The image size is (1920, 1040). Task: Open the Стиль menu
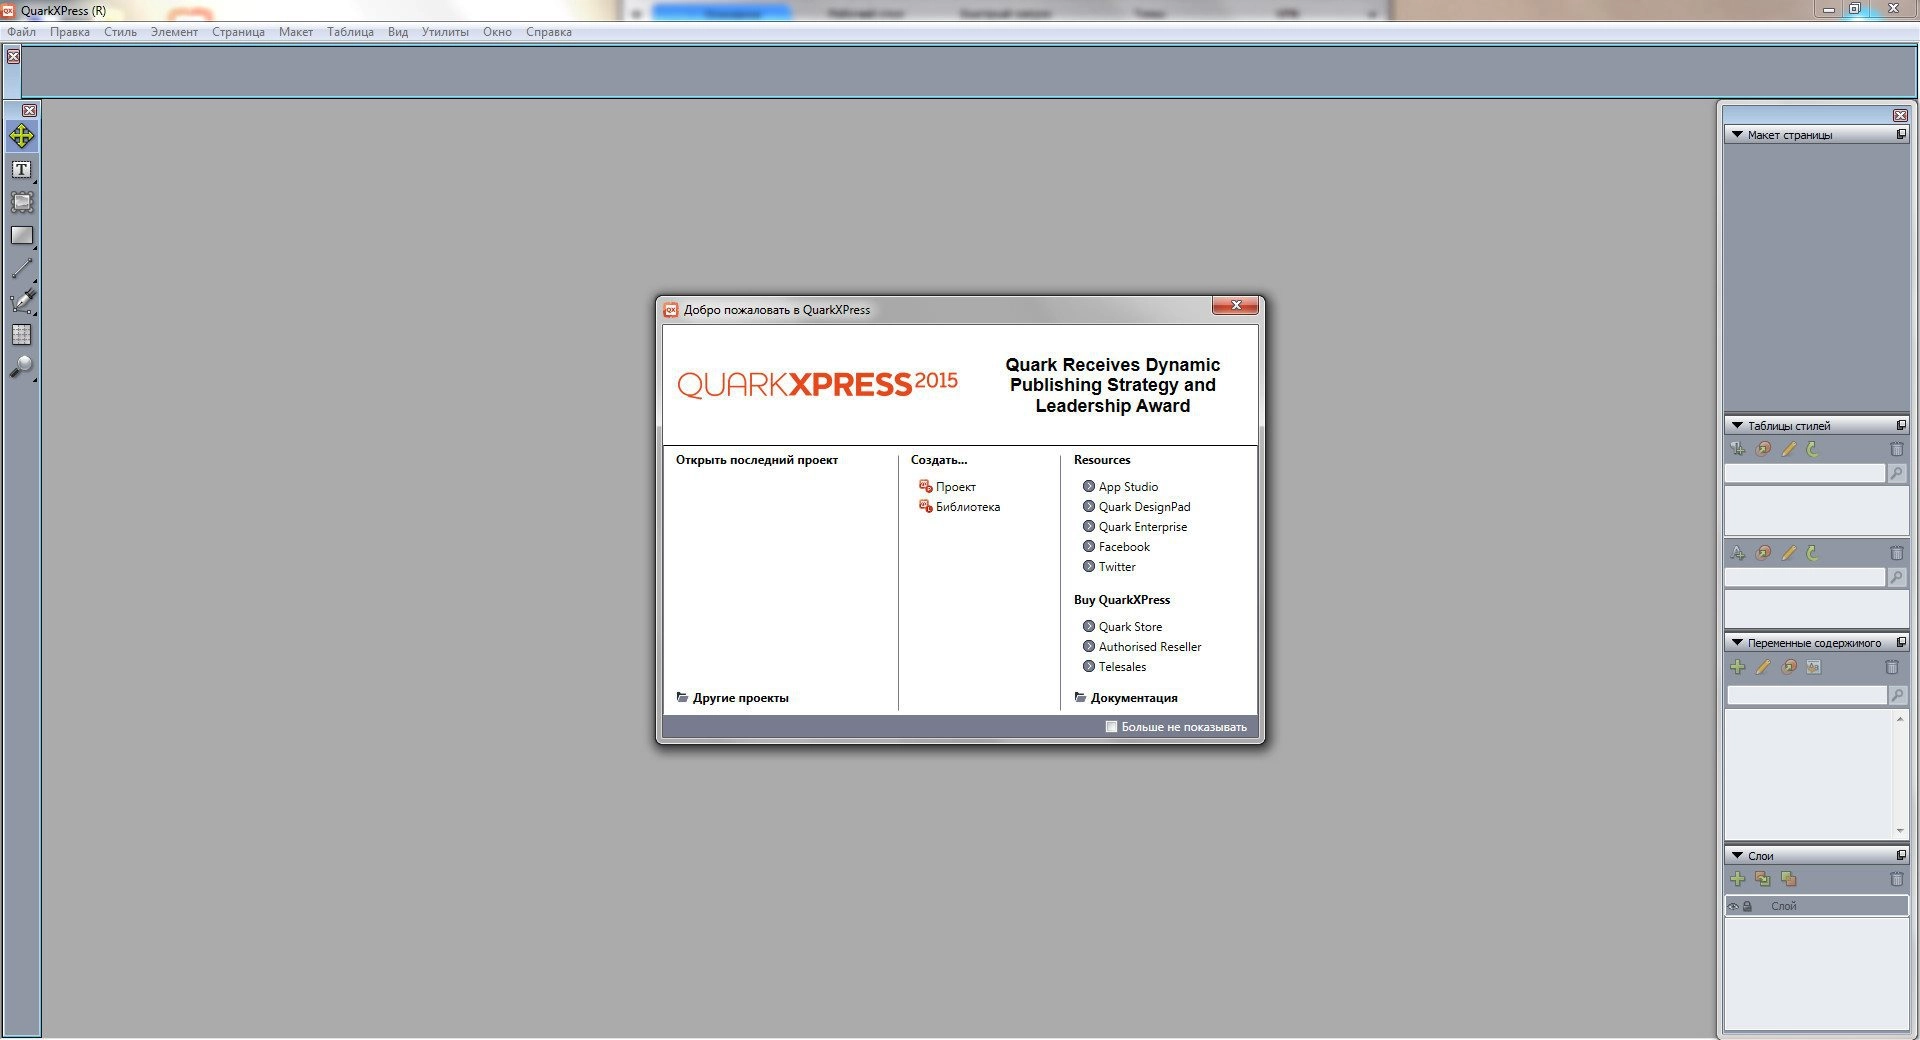coord(120,32)
